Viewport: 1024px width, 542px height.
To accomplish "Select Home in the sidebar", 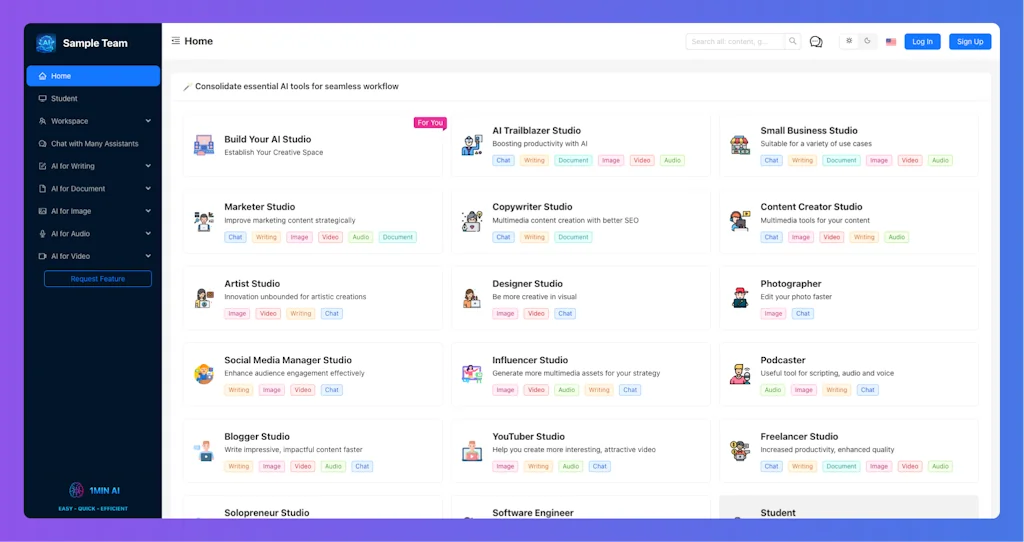I will tap(93, 76).
